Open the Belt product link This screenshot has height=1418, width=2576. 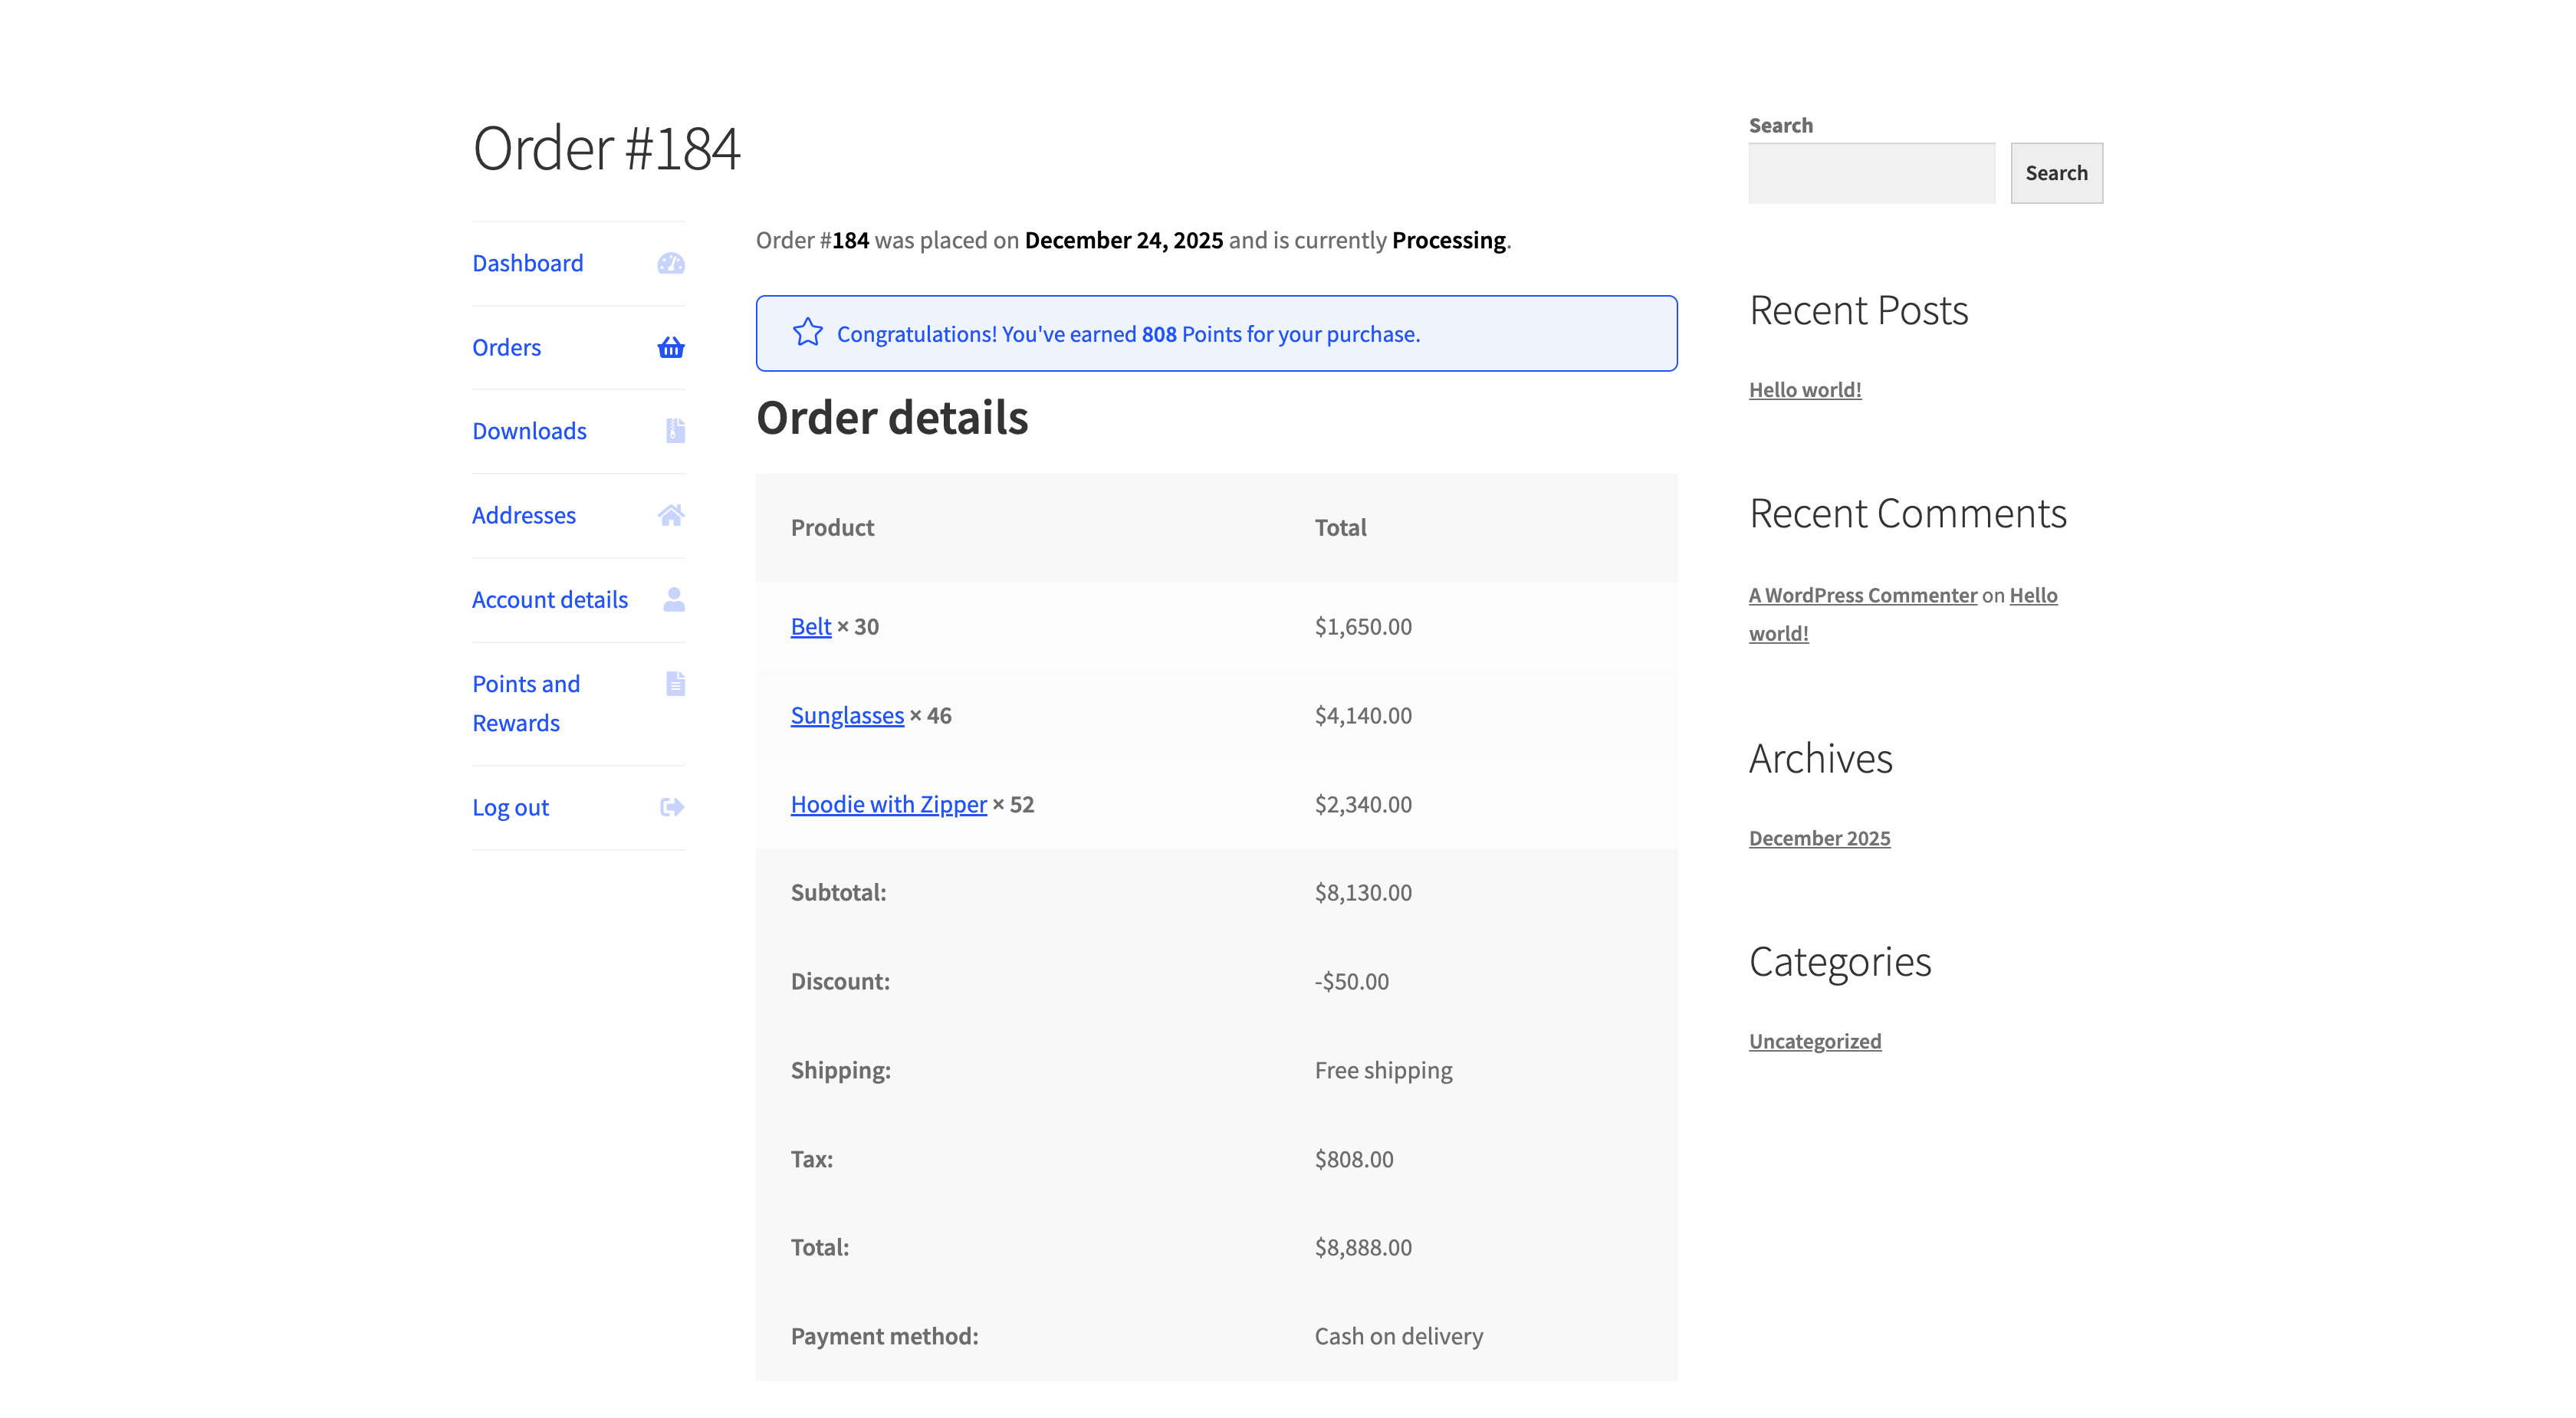point(810,626)
